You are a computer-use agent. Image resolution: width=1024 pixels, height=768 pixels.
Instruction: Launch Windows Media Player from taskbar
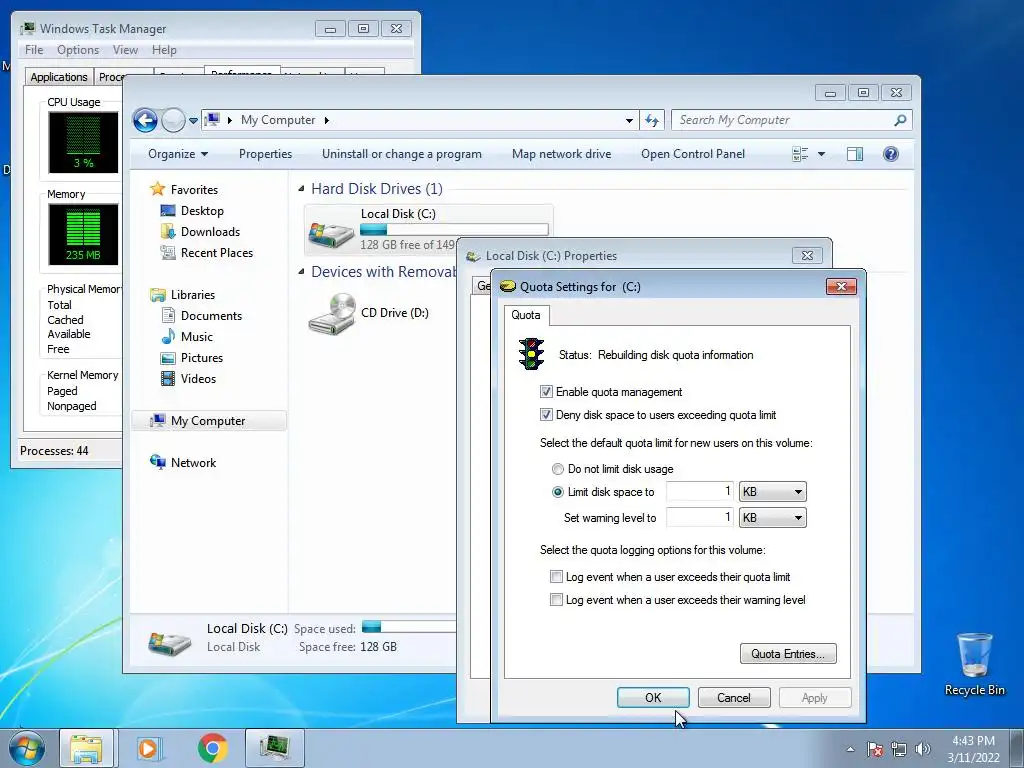click(x=149, y=748)
